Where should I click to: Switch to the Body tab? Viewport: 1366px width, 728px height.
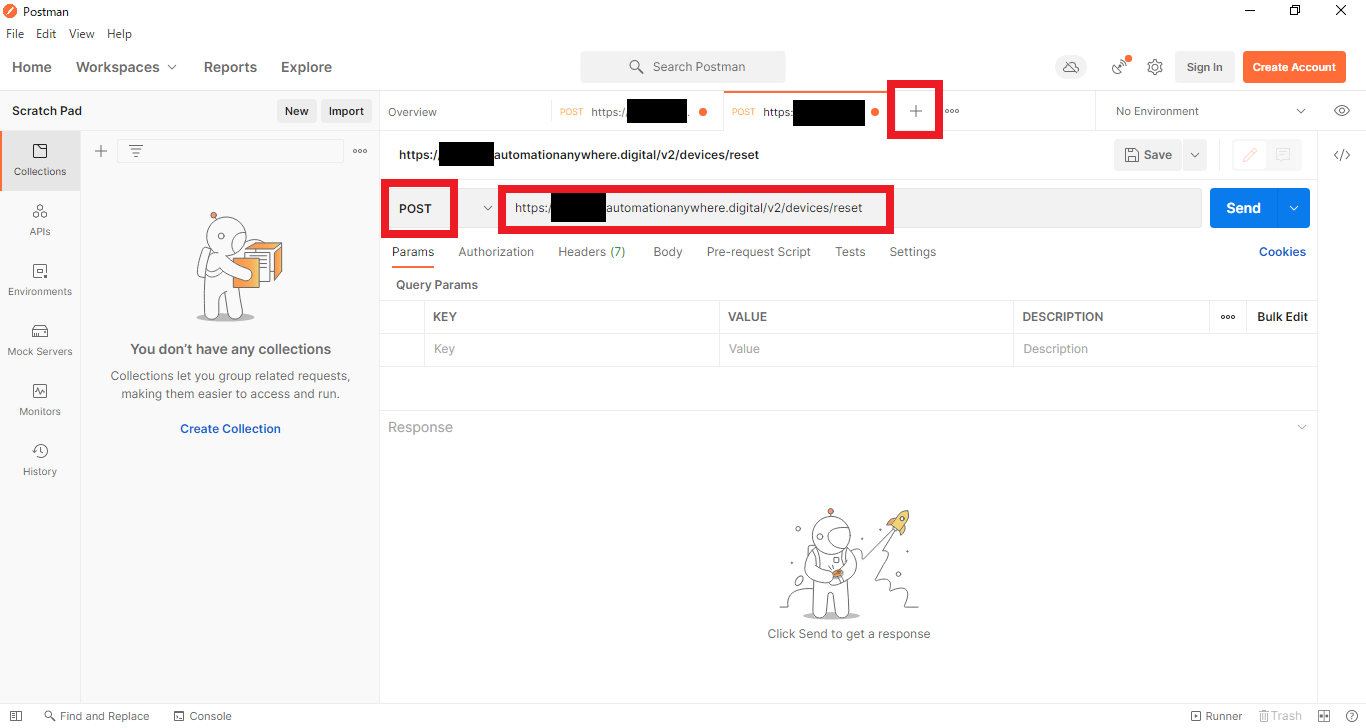668,252
